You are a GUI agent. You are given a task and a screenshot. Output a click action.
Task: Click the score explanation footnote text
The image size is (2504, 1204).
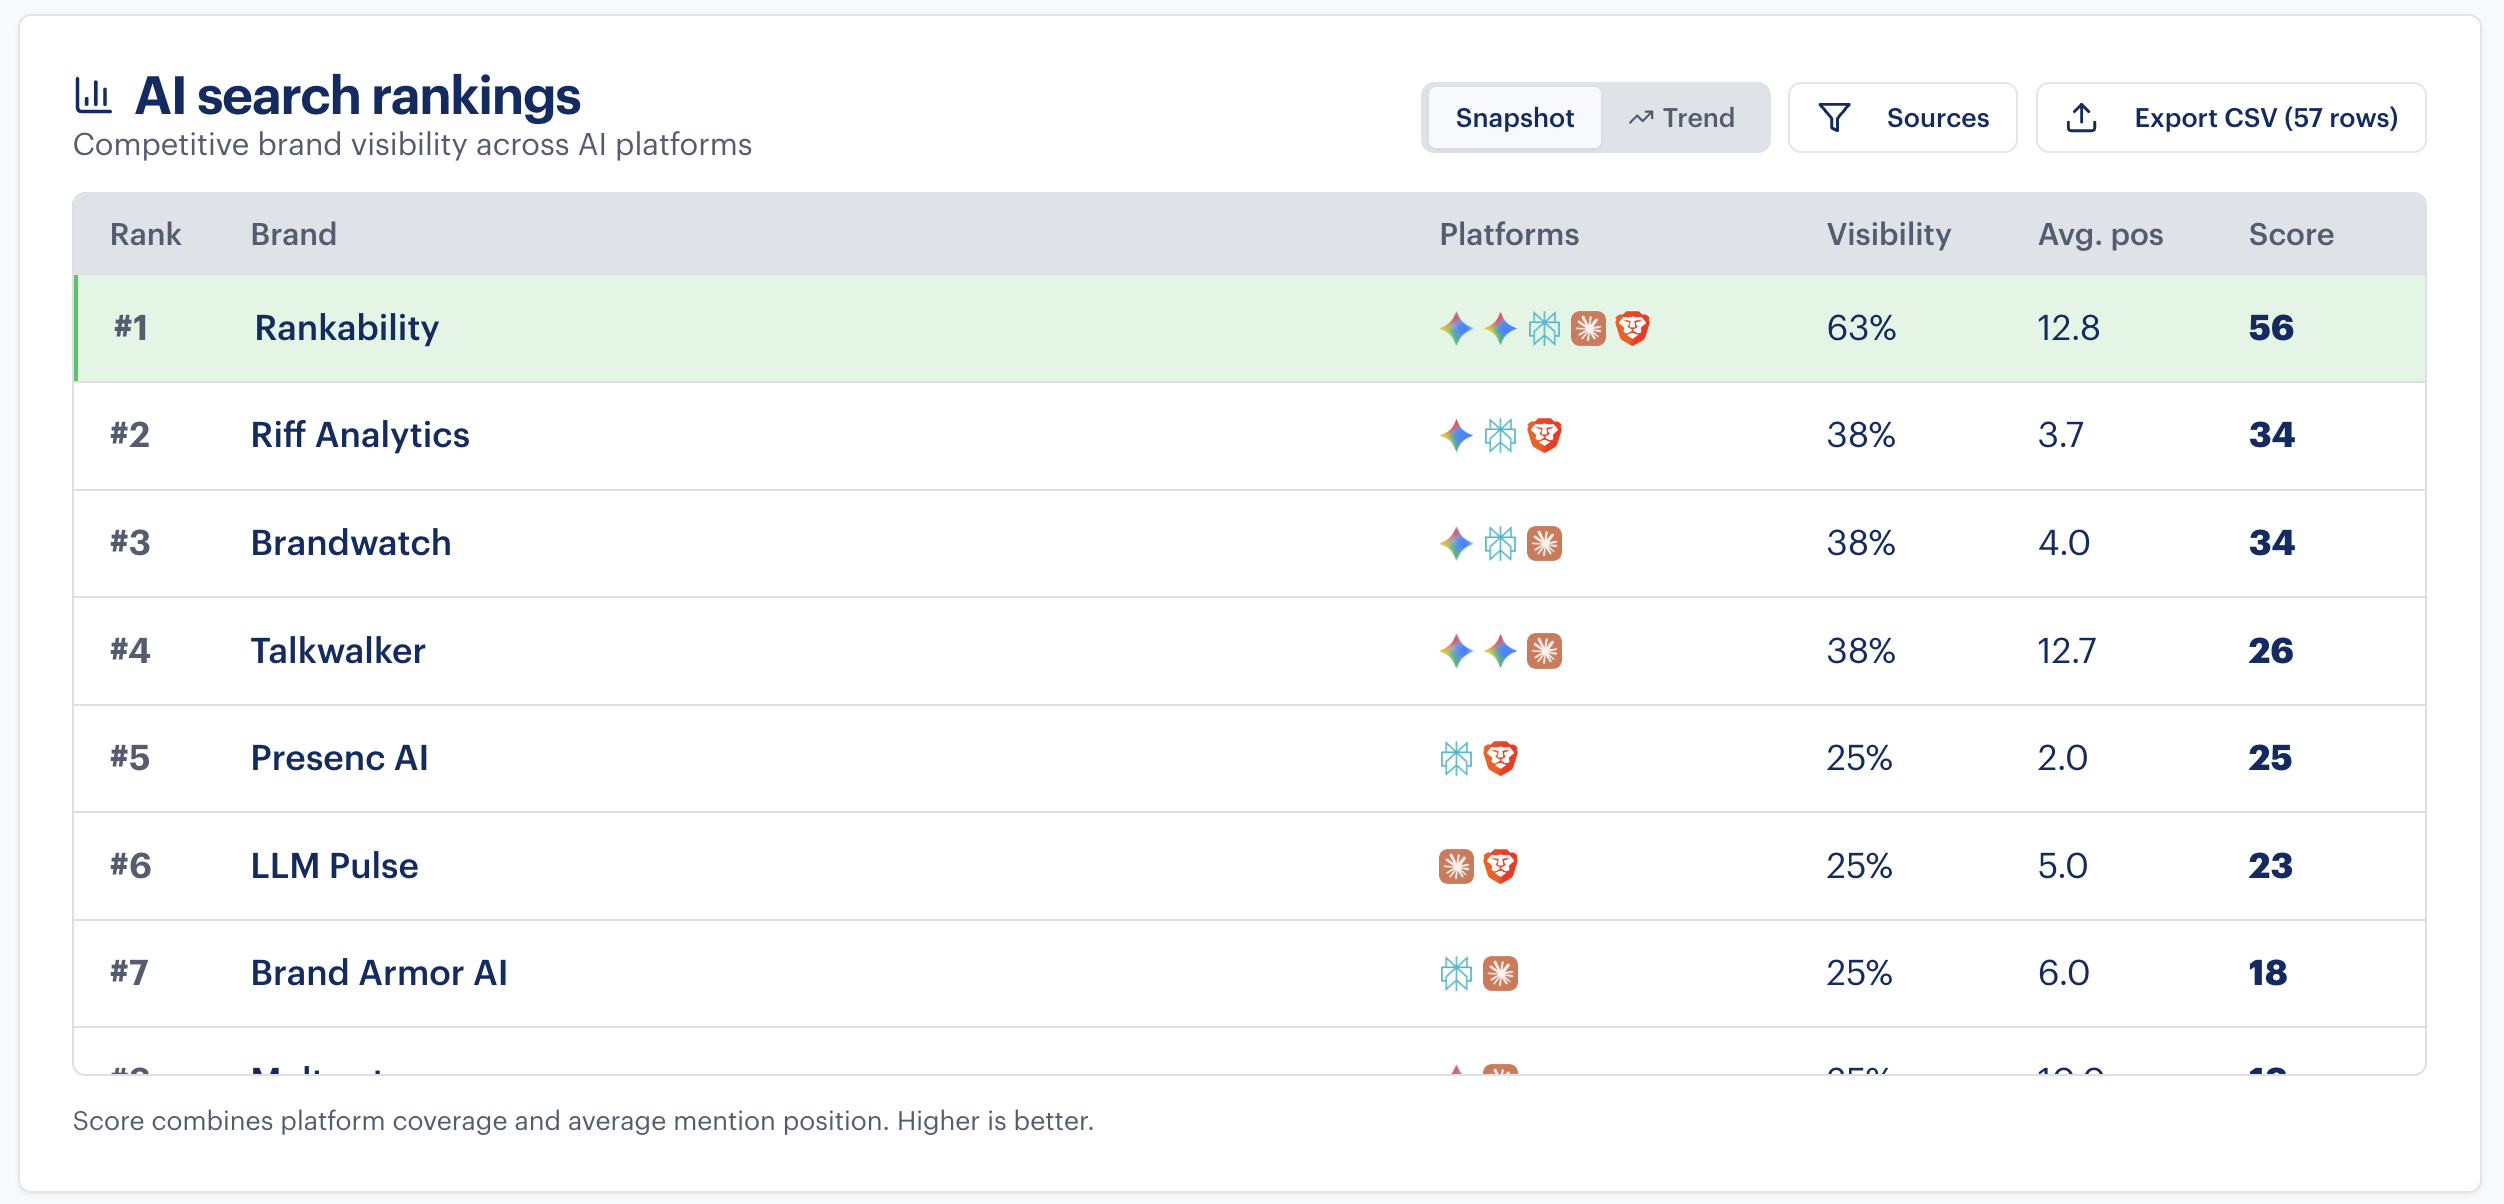pyautogui.click(x=583, y=1121)
